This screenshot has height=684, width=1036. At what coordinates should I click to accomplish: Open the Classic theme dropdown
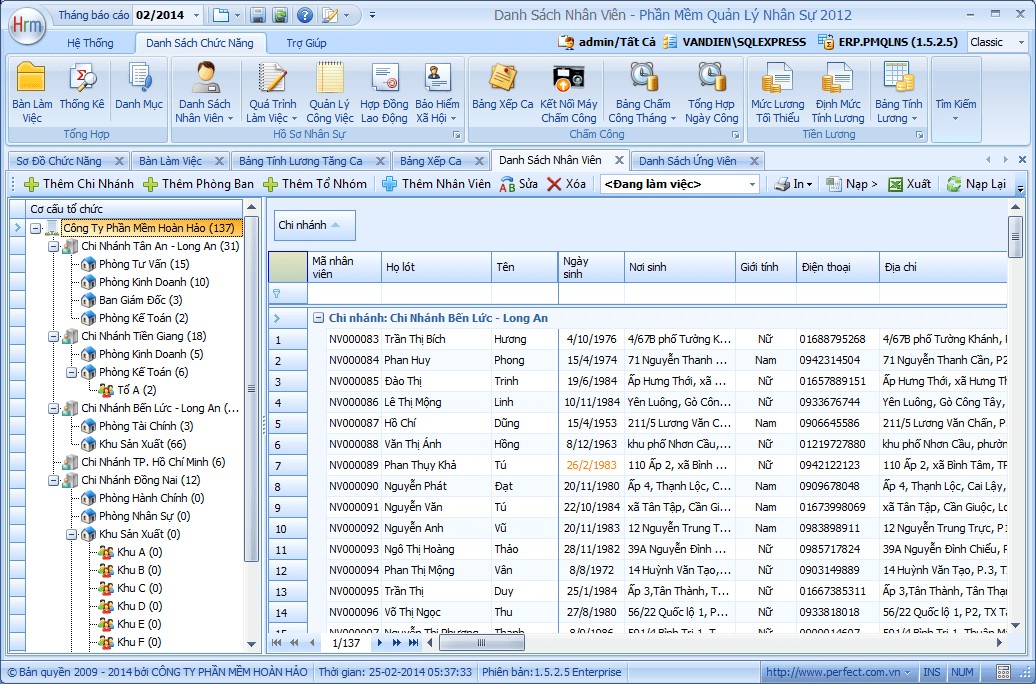point(1021,42)
